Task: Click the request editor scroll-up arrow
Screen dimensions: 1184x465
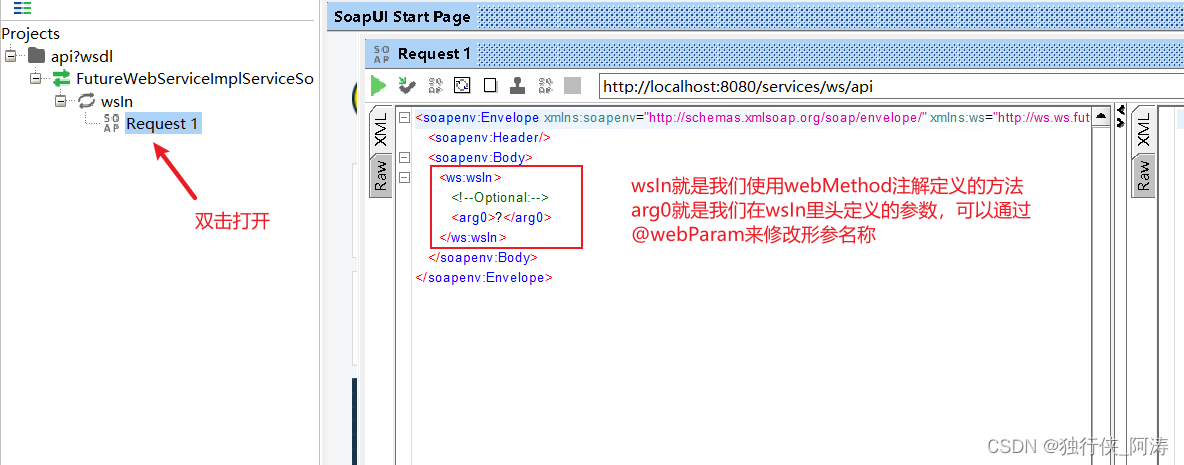Action: pos(1101,116)
